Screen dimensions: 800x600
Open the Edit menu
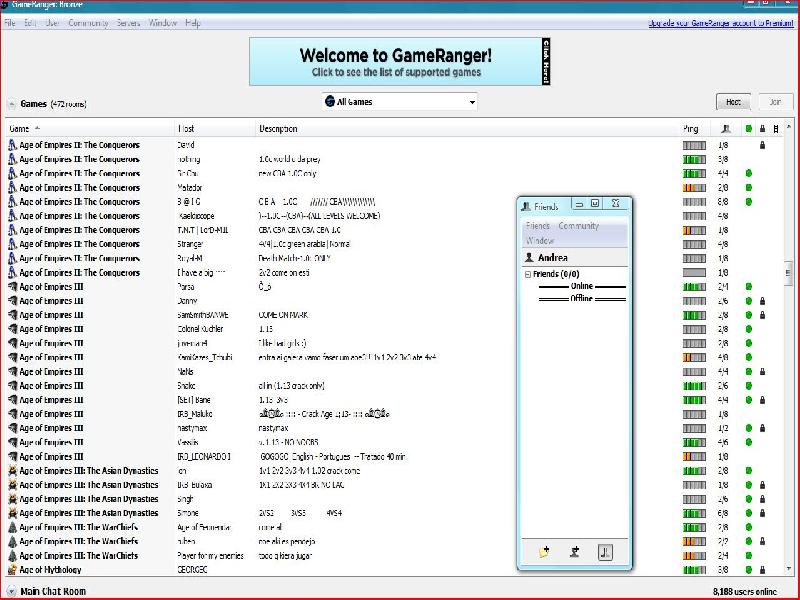coord(30,23)
